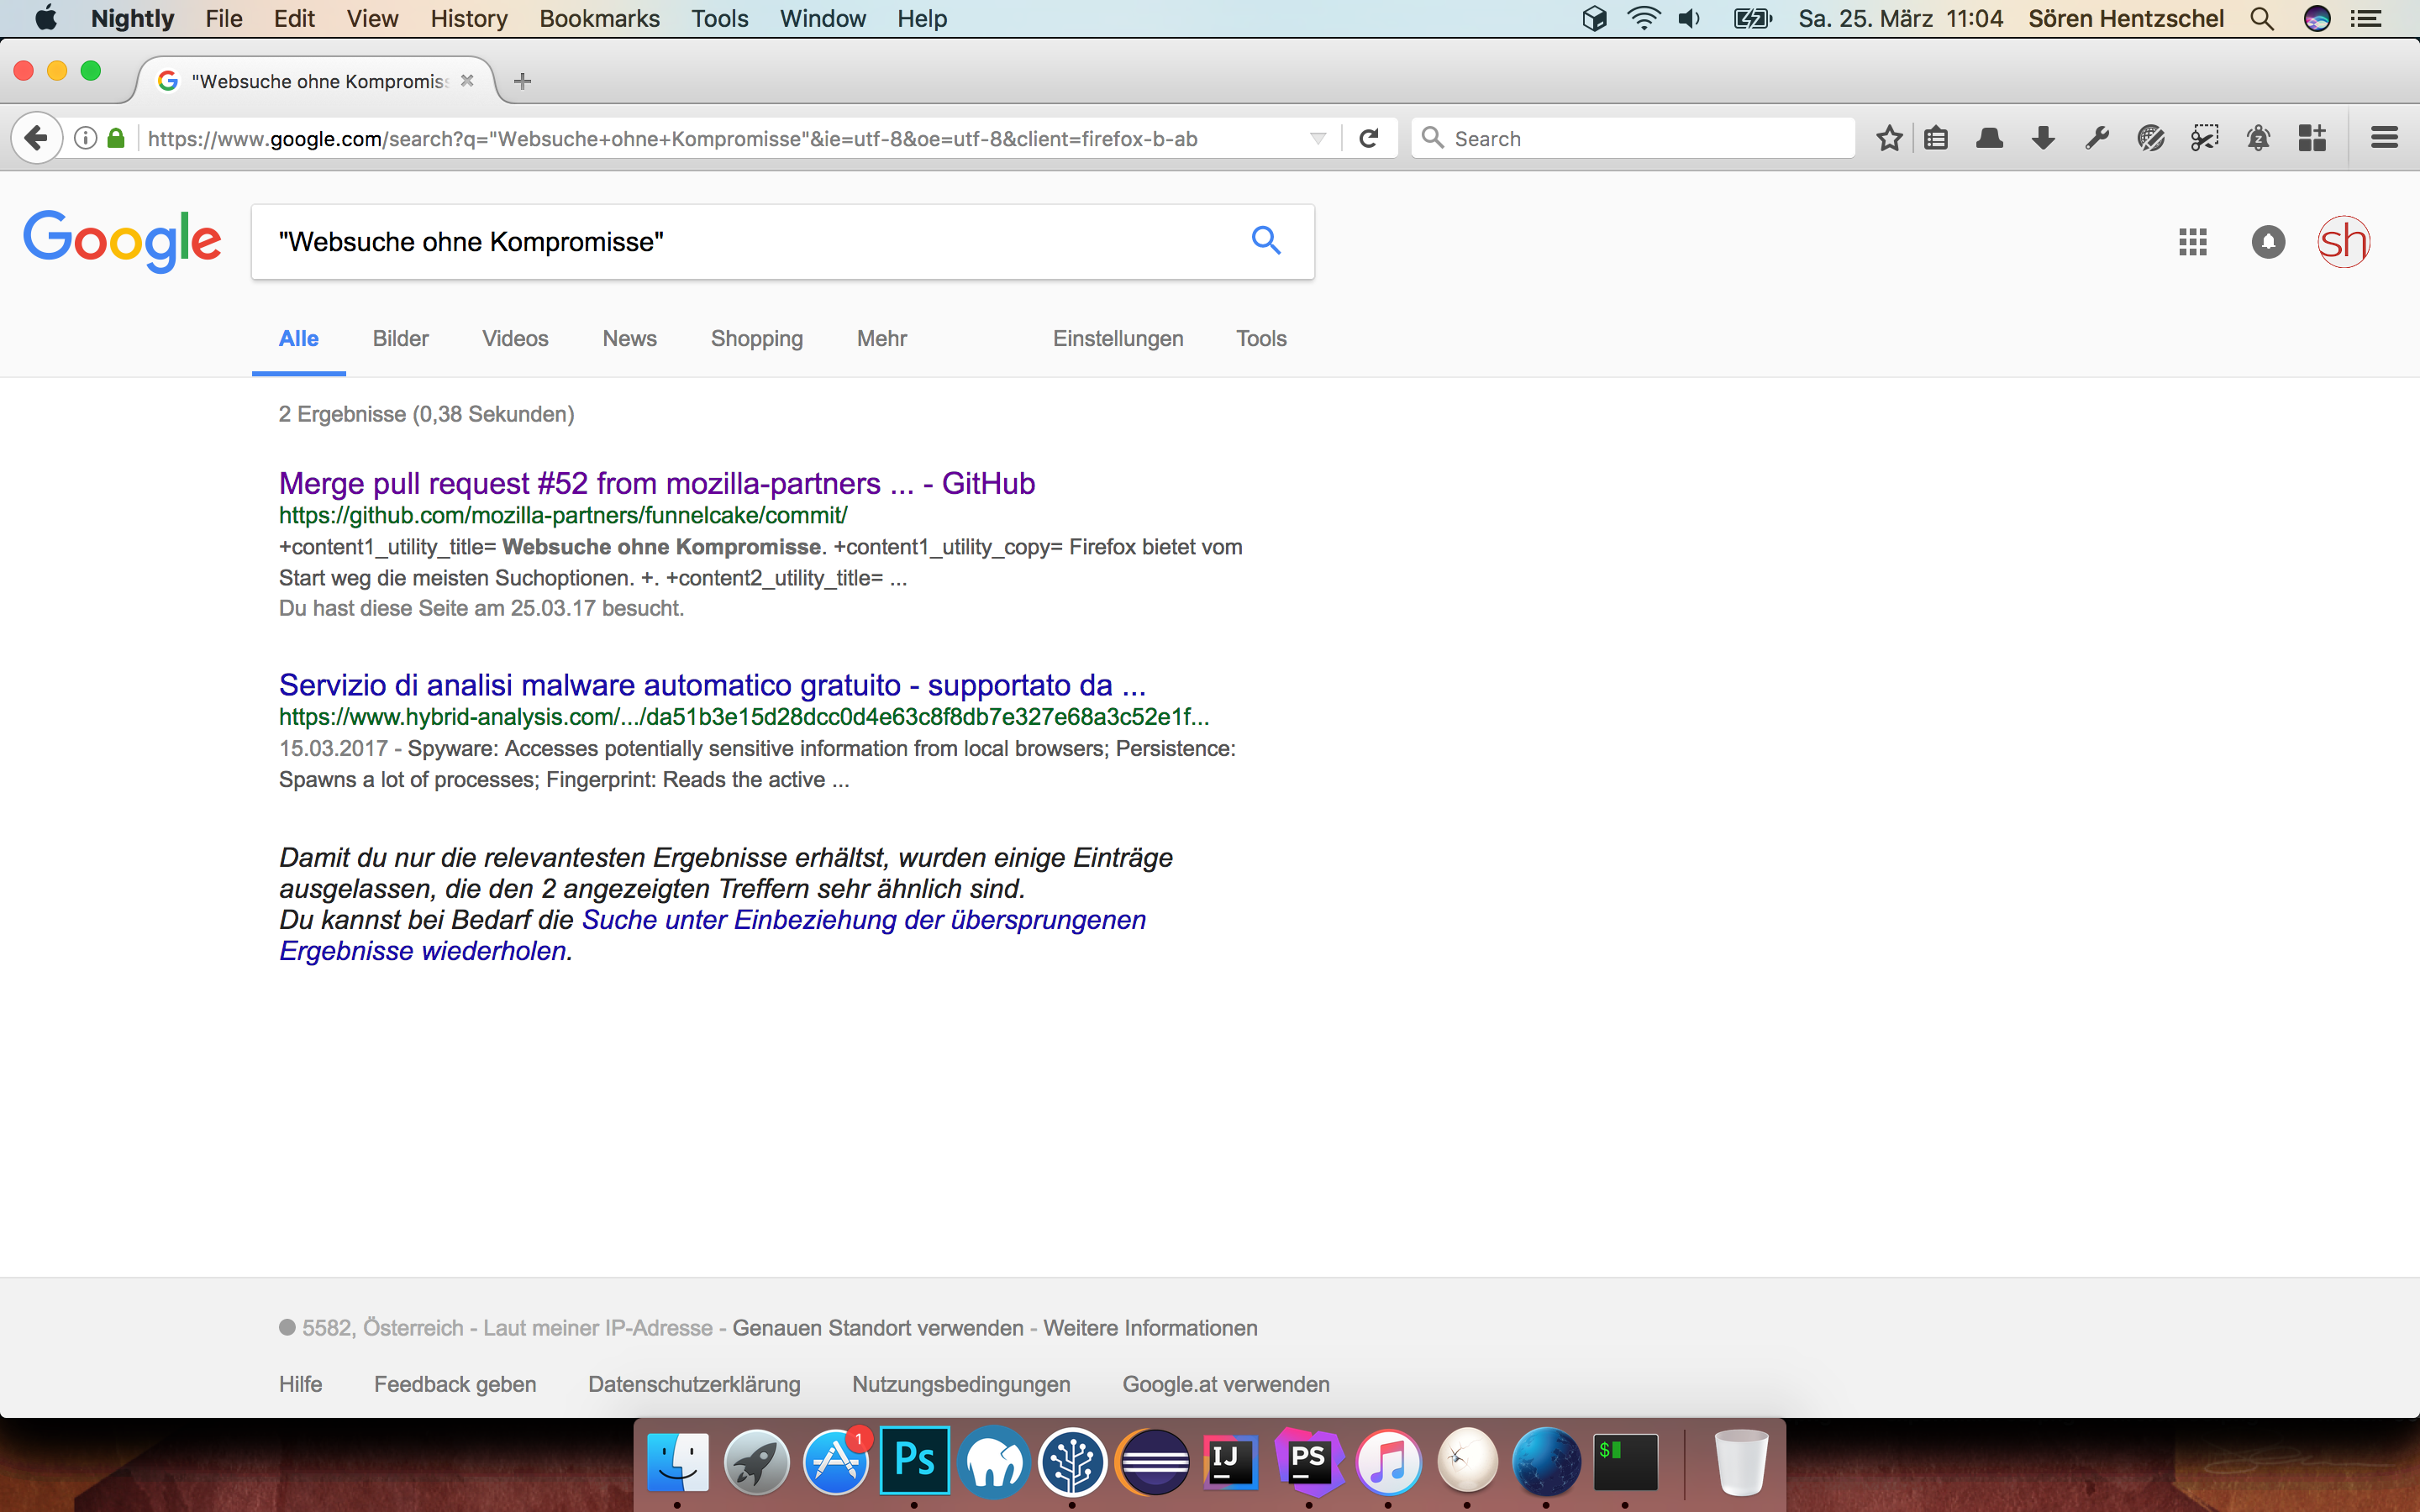
Task: Switch to the Bilder results tab
Action: pos(400,339)
